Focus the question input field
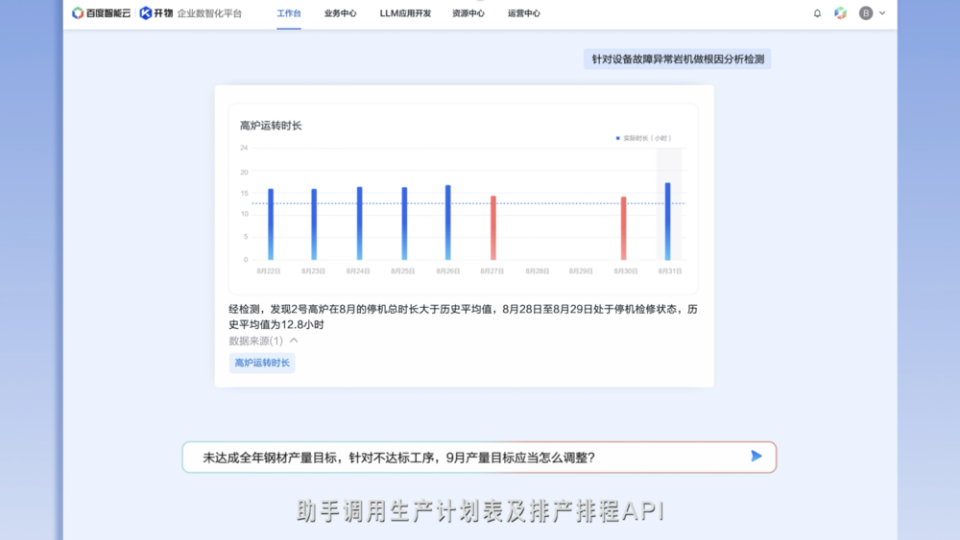Viewport: 960px width, 540px height. click(x=460, y=457)
